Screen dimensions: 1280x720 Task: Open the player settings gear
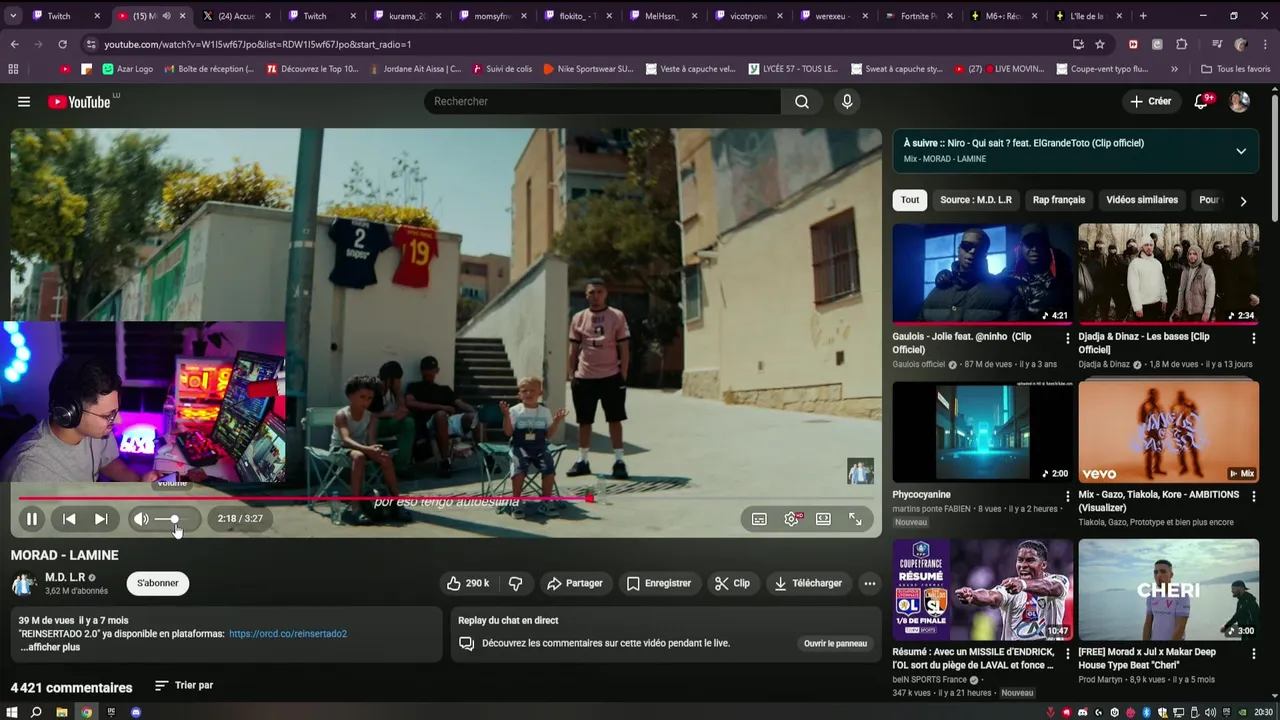(791, 519)
